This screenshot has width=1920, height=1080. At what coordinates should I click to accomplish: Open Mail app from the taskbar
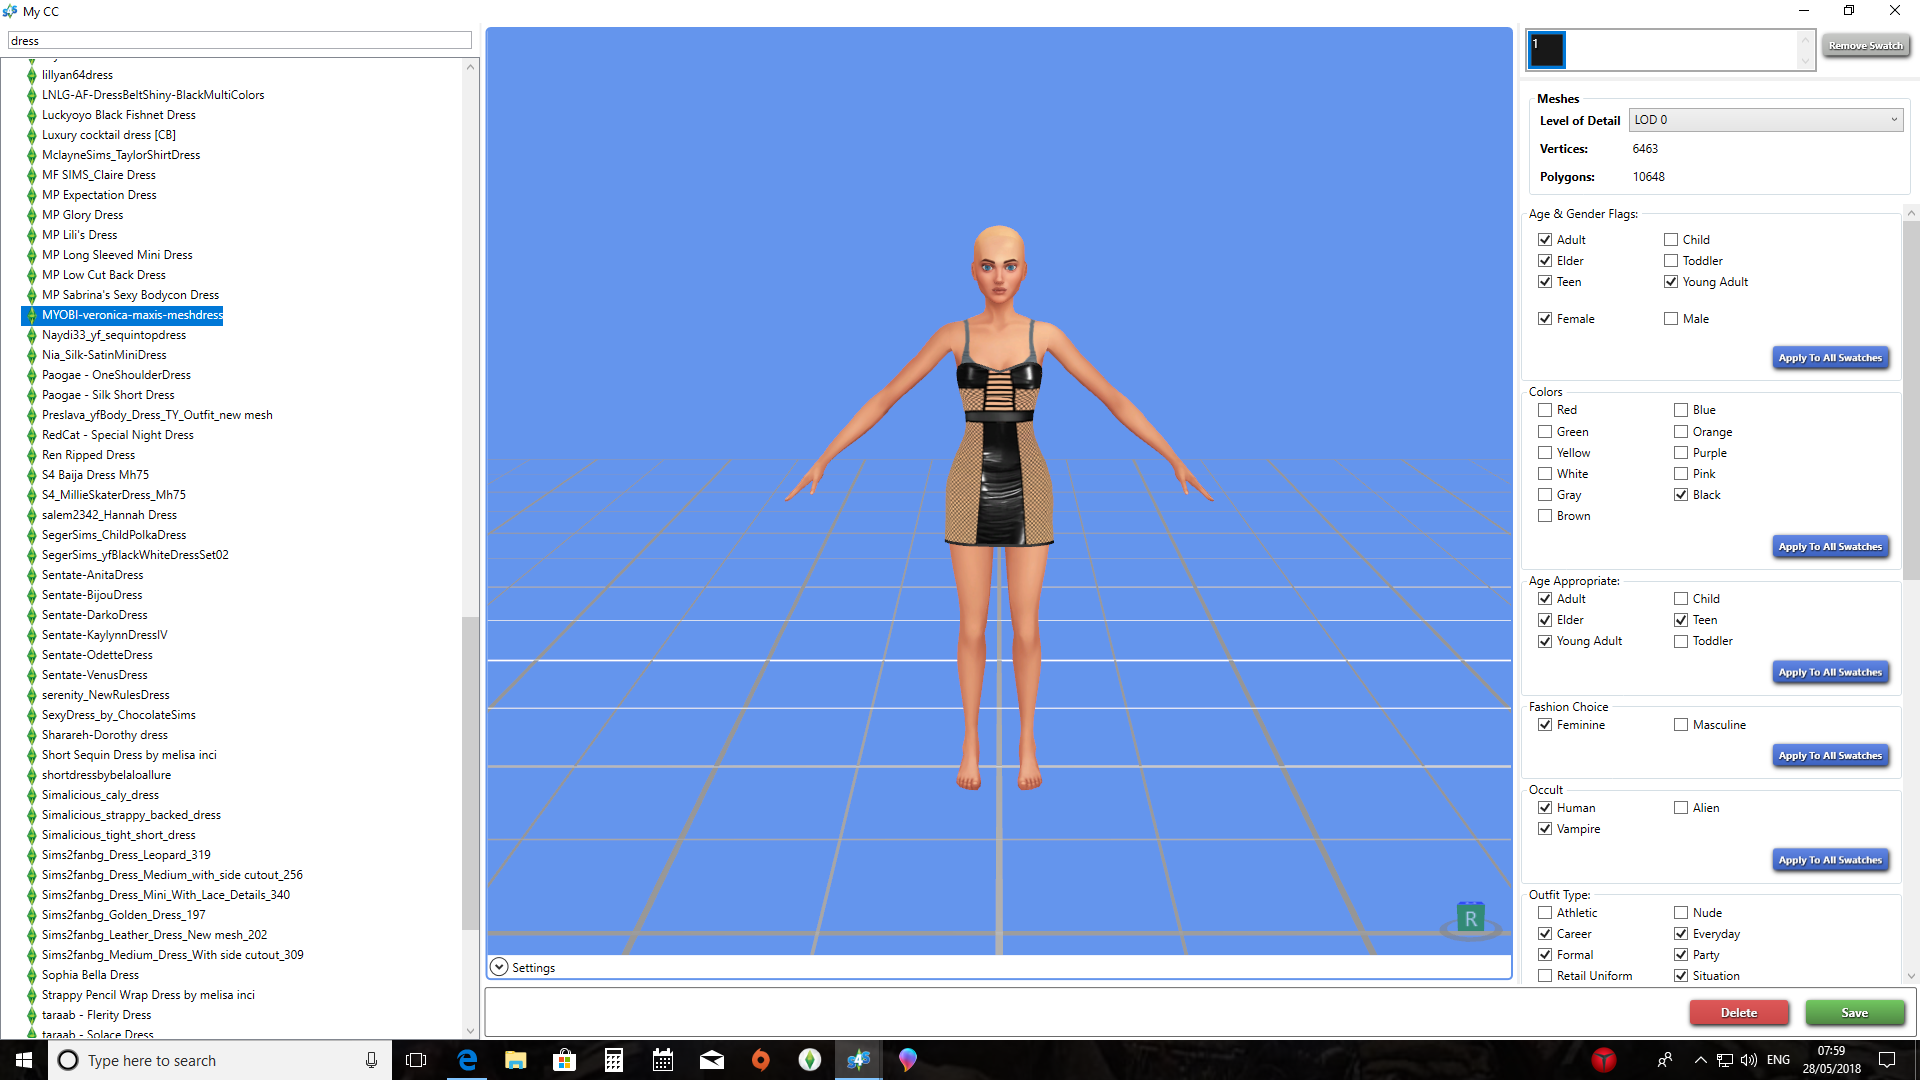coord(712,1060)
